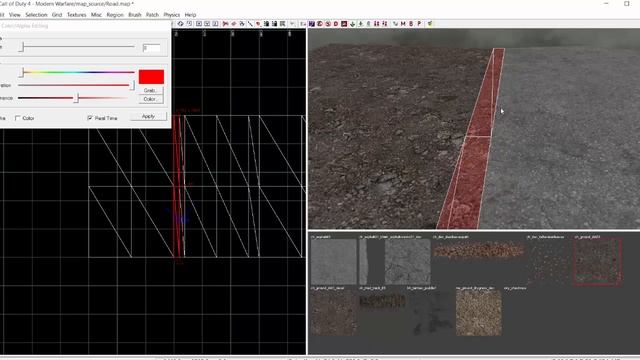Click the alpha slider at dialog top

pyautogui.click(x=77, y=47)
